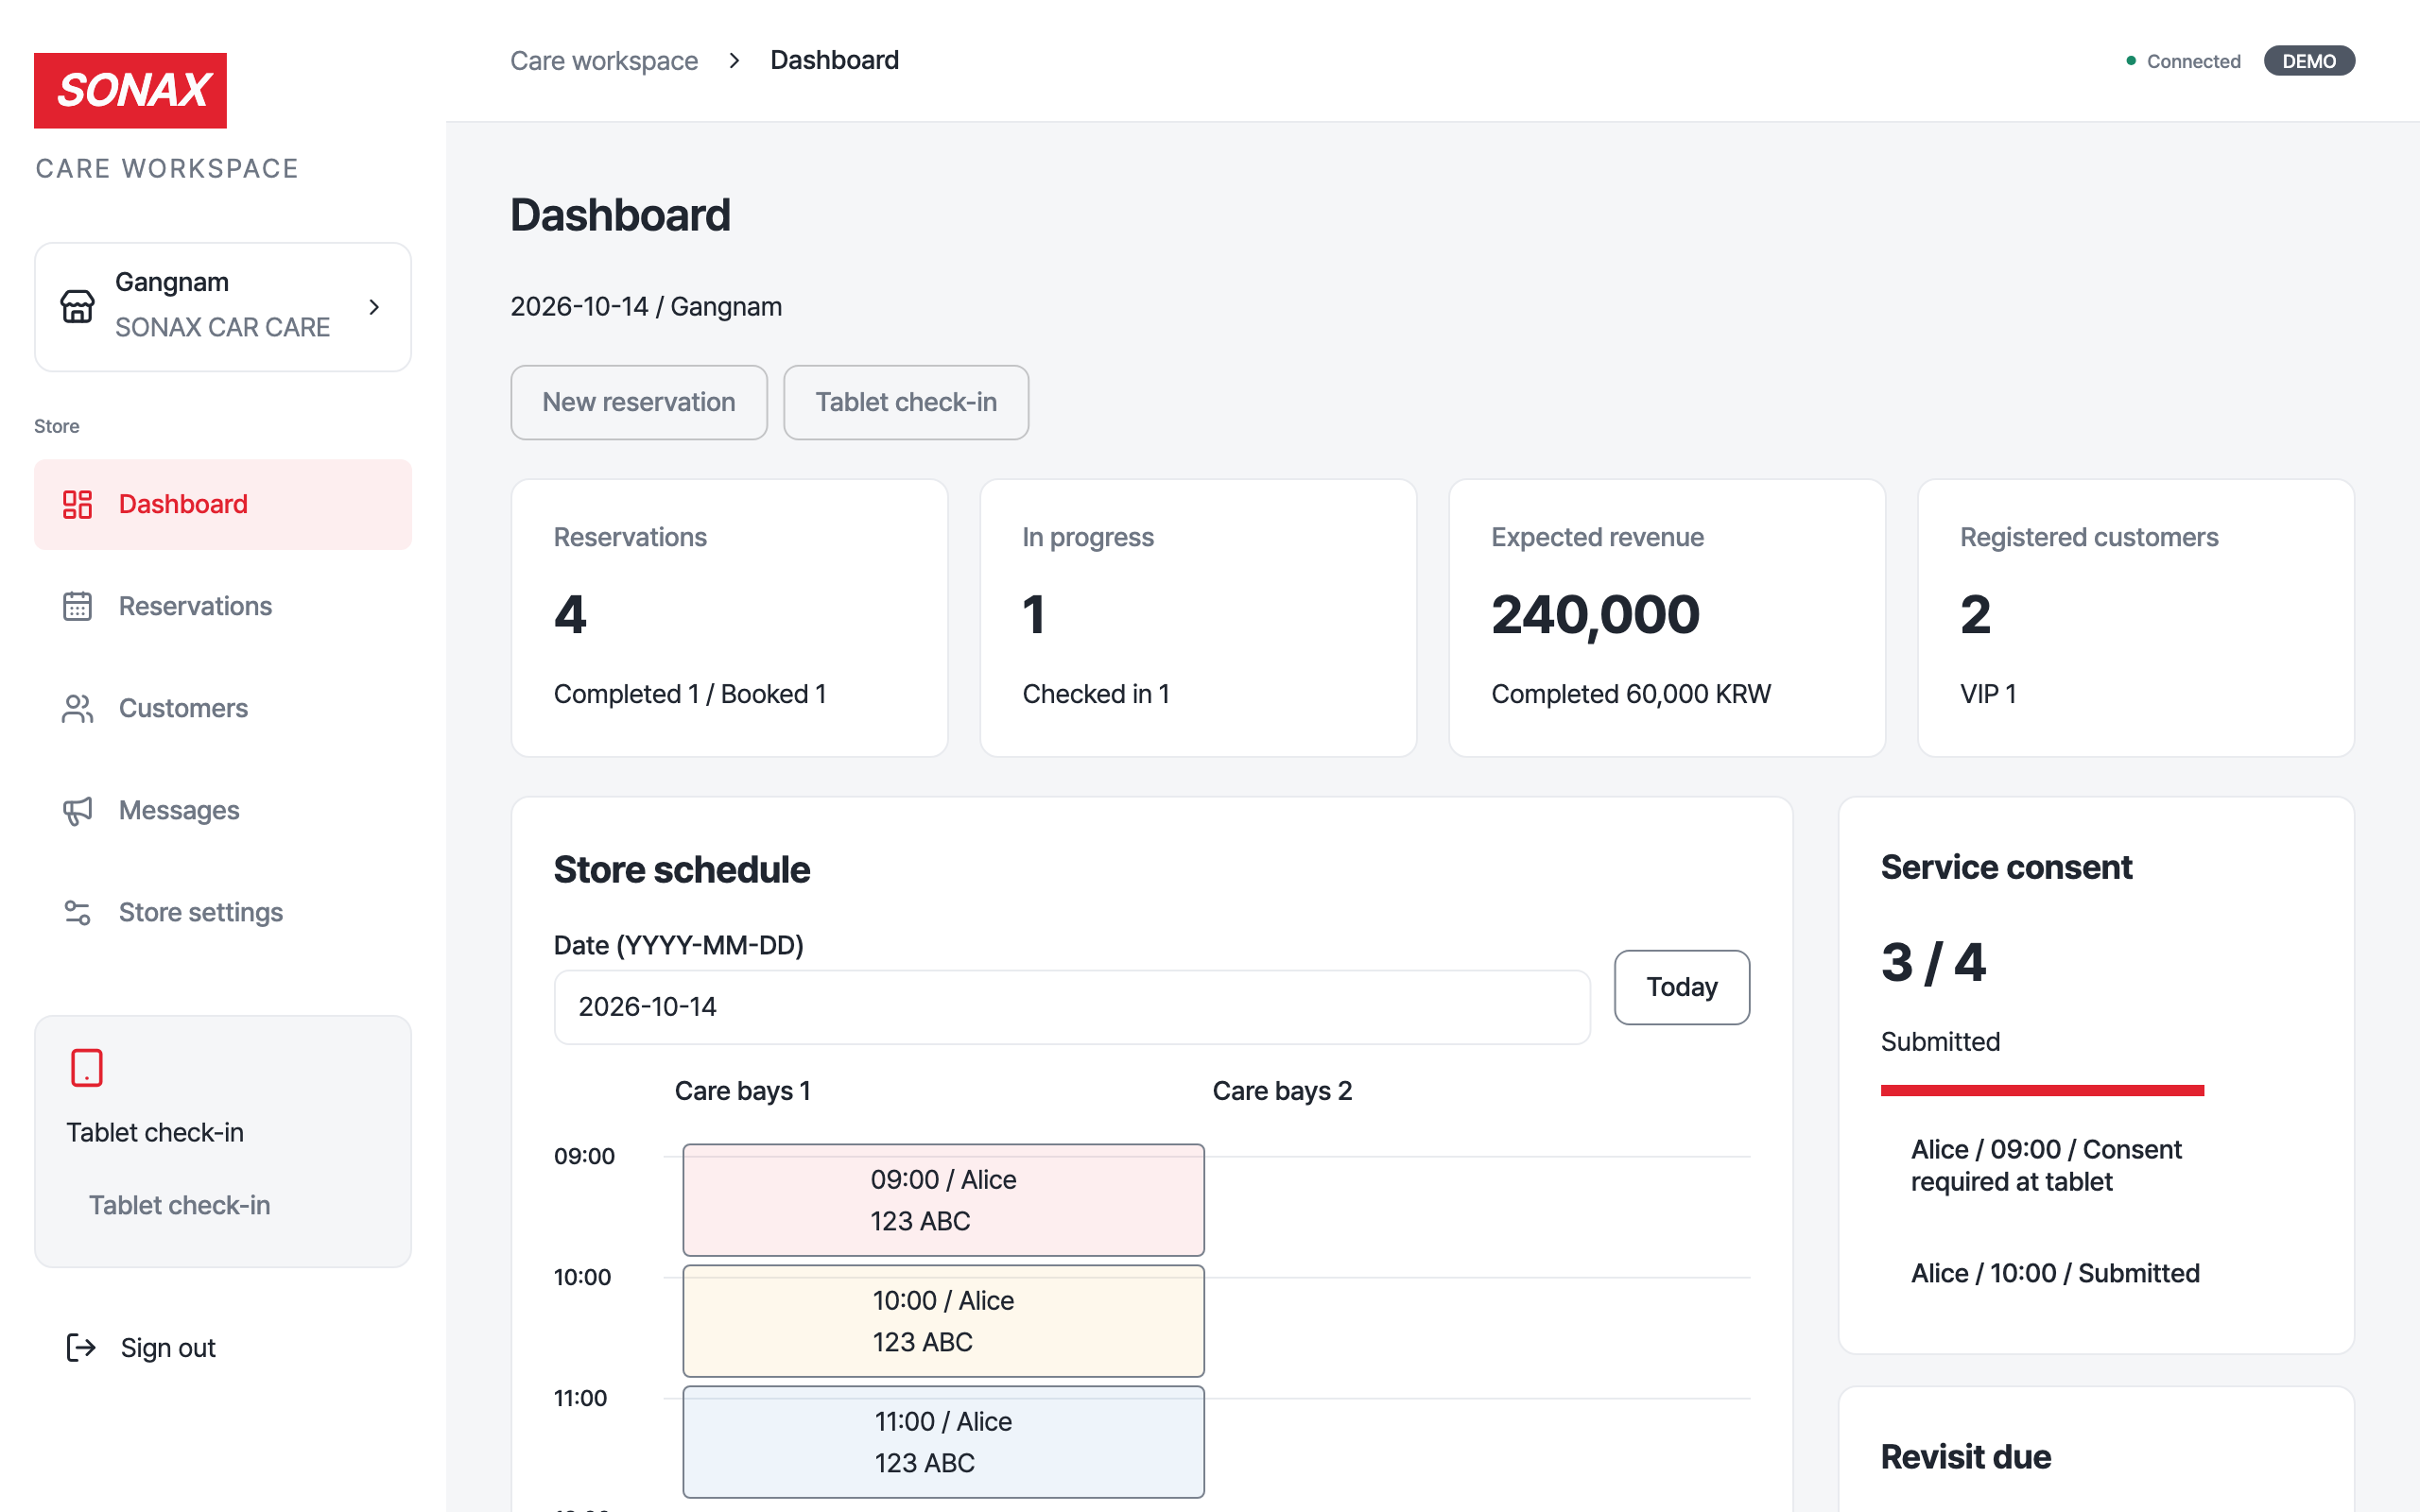This screenshot has height=1512, width=2420.
Task: Open Dashboard in the sidebar menu
Action: click(223, 504)
